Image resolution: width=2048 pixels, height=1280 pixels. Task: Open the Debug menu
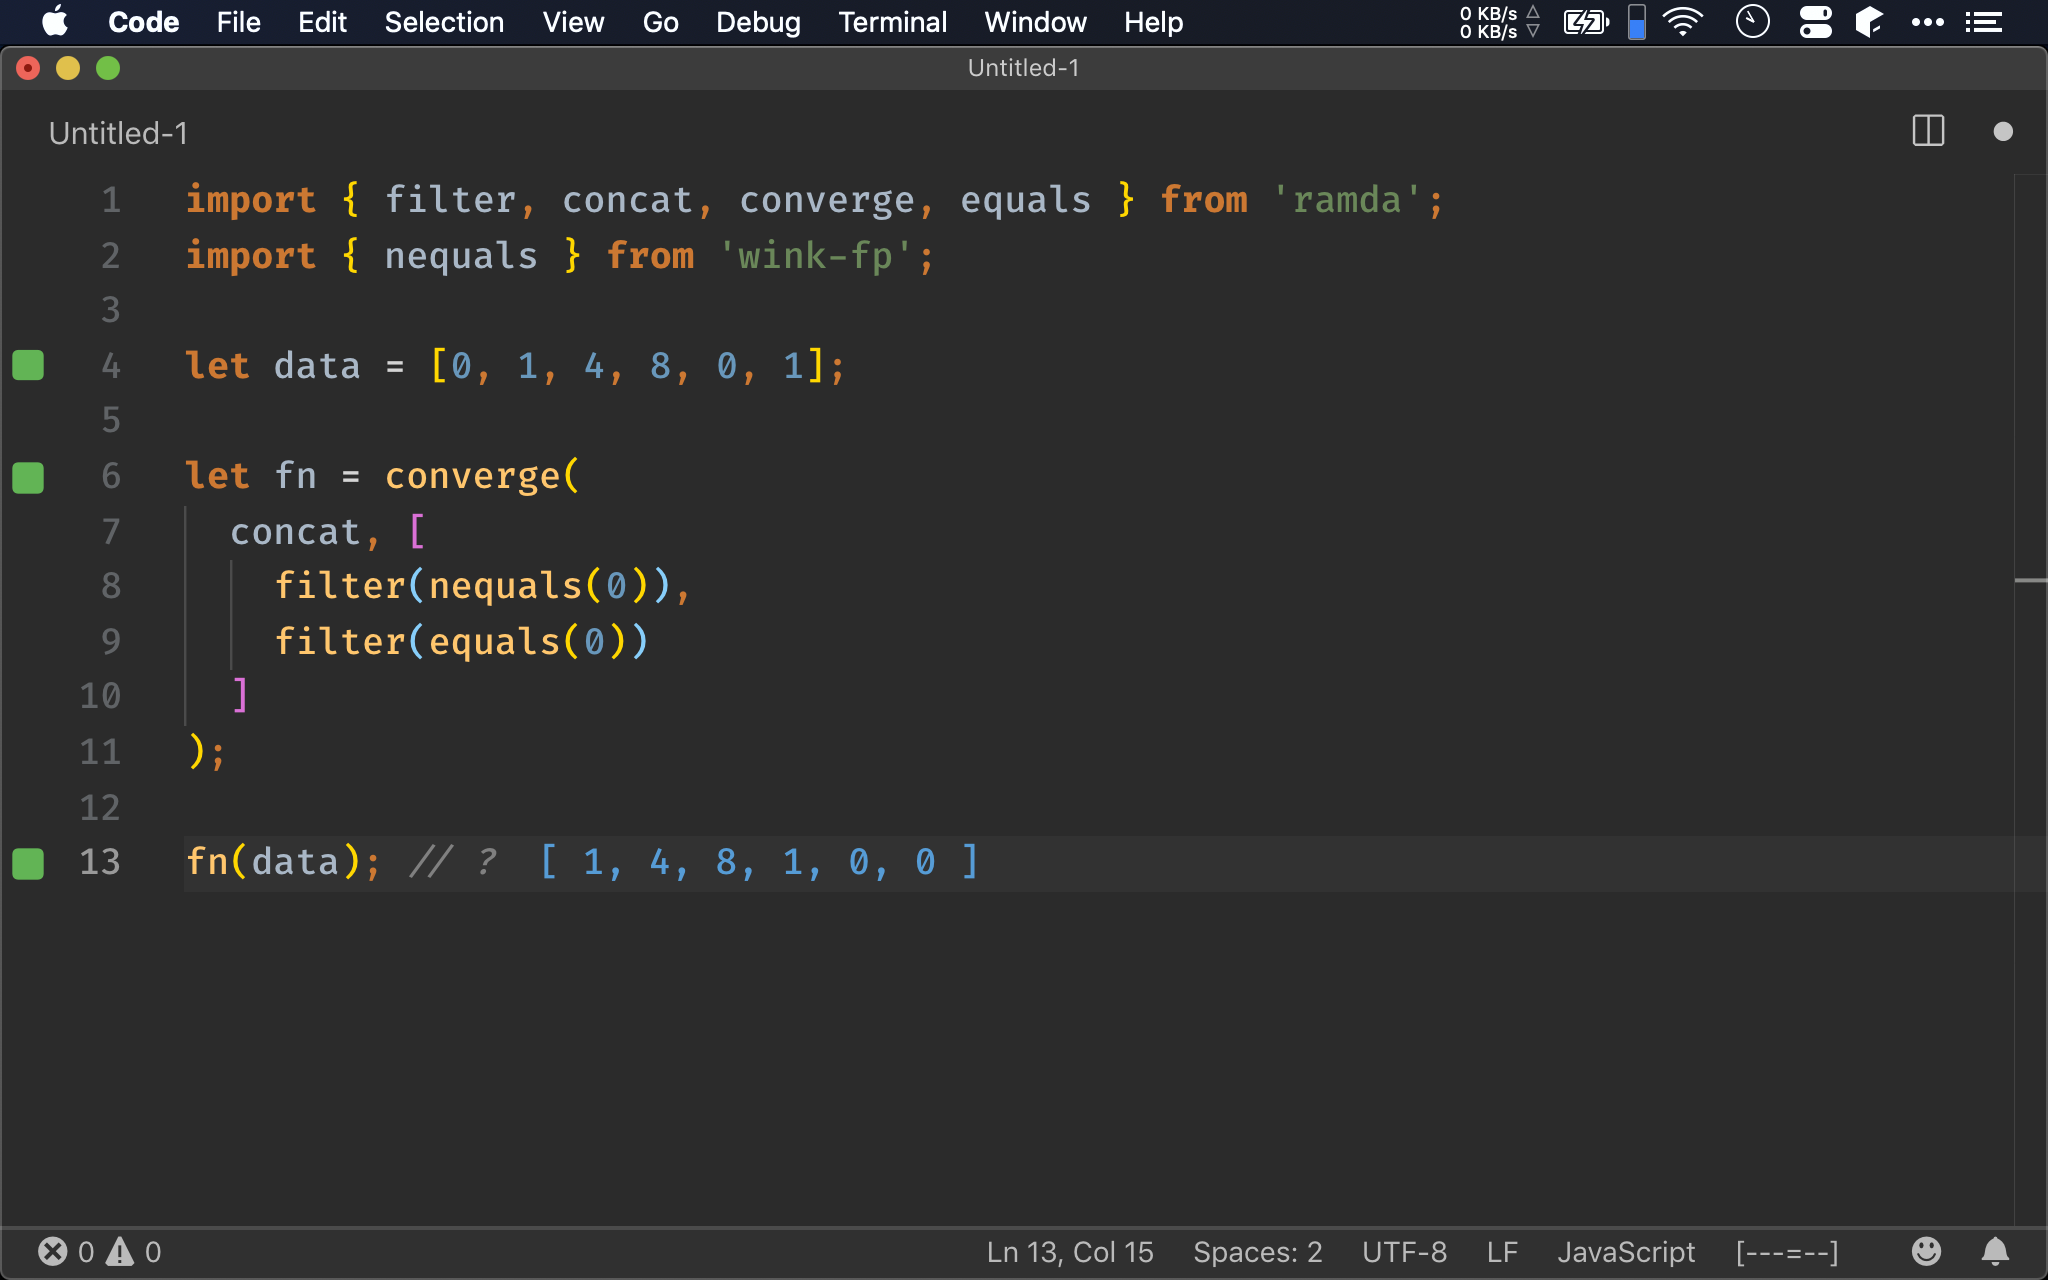tap(758, 22)
